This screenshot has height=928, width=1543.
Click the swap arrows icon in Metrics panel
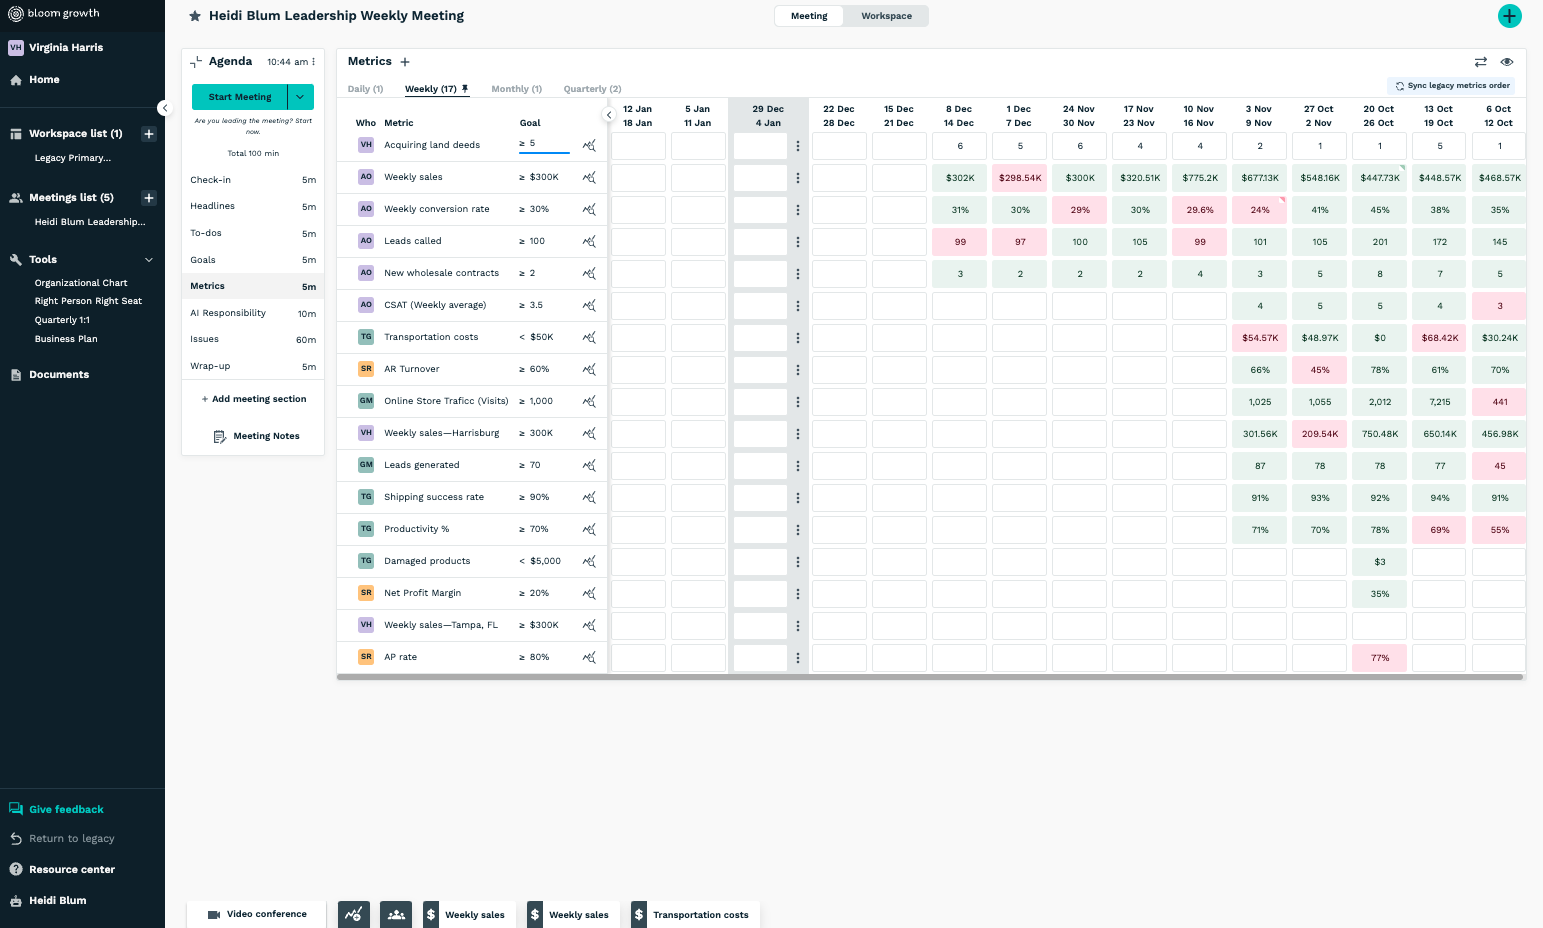coord(1480,62)
